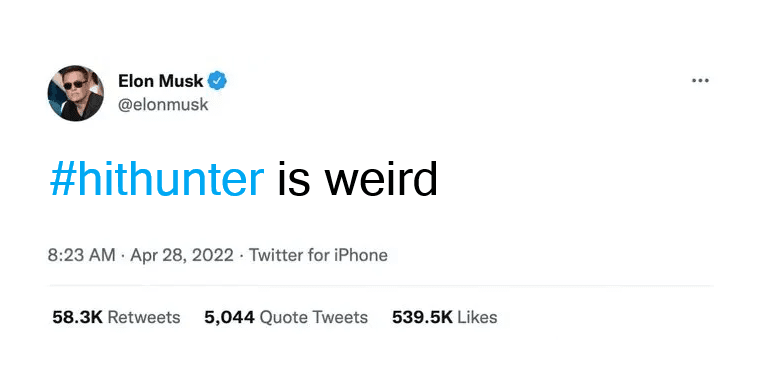Open the Quote Tweets label
This screenshot has height=367, width=757.
pos(314,317)
